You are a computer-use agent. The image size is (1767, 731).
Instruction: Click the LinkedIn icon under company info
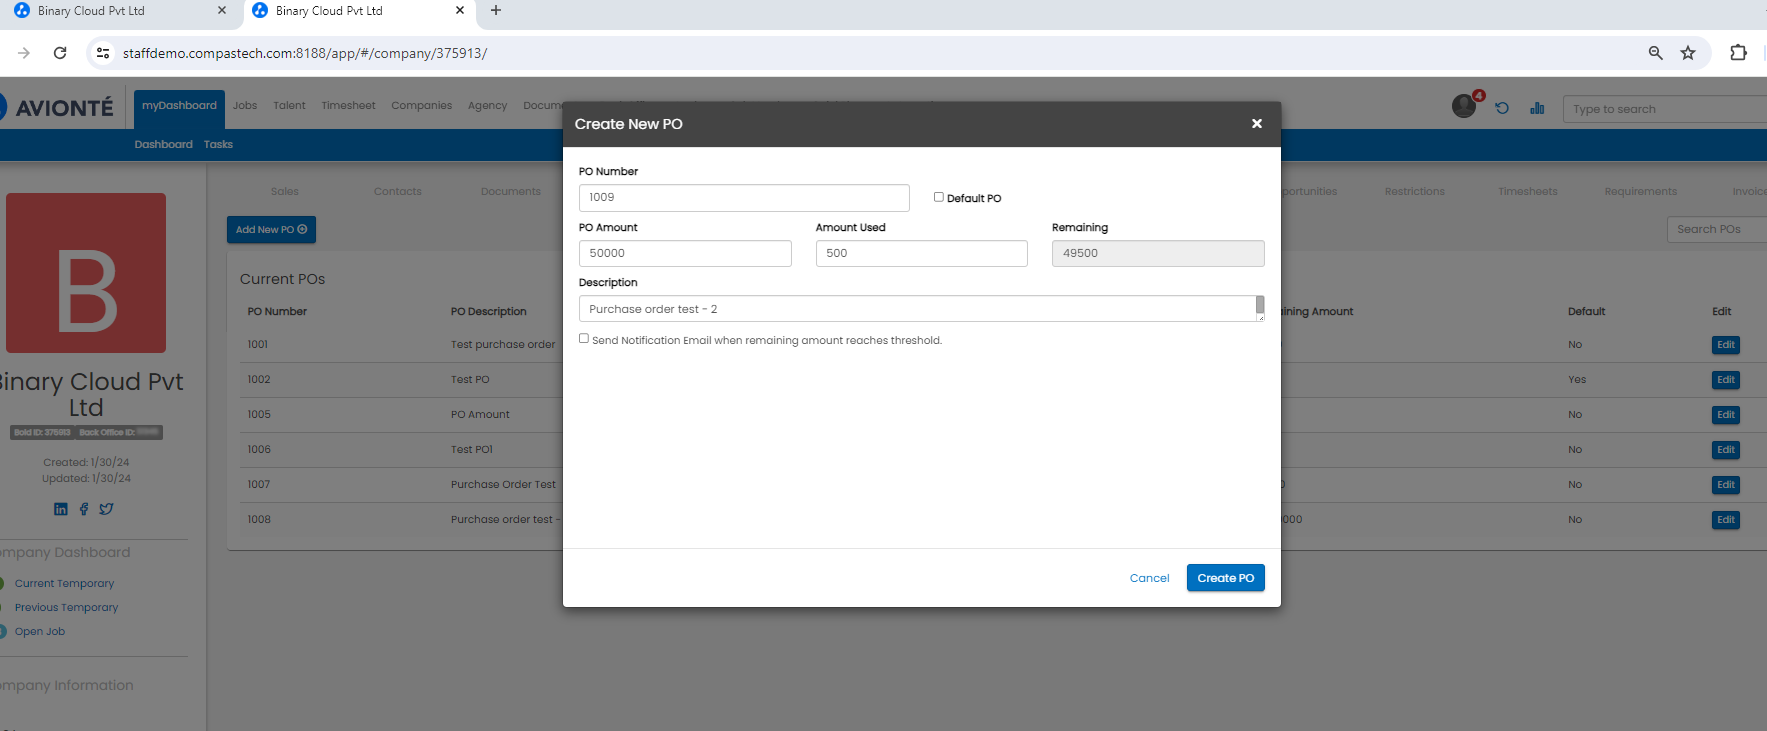pos(61,509)
